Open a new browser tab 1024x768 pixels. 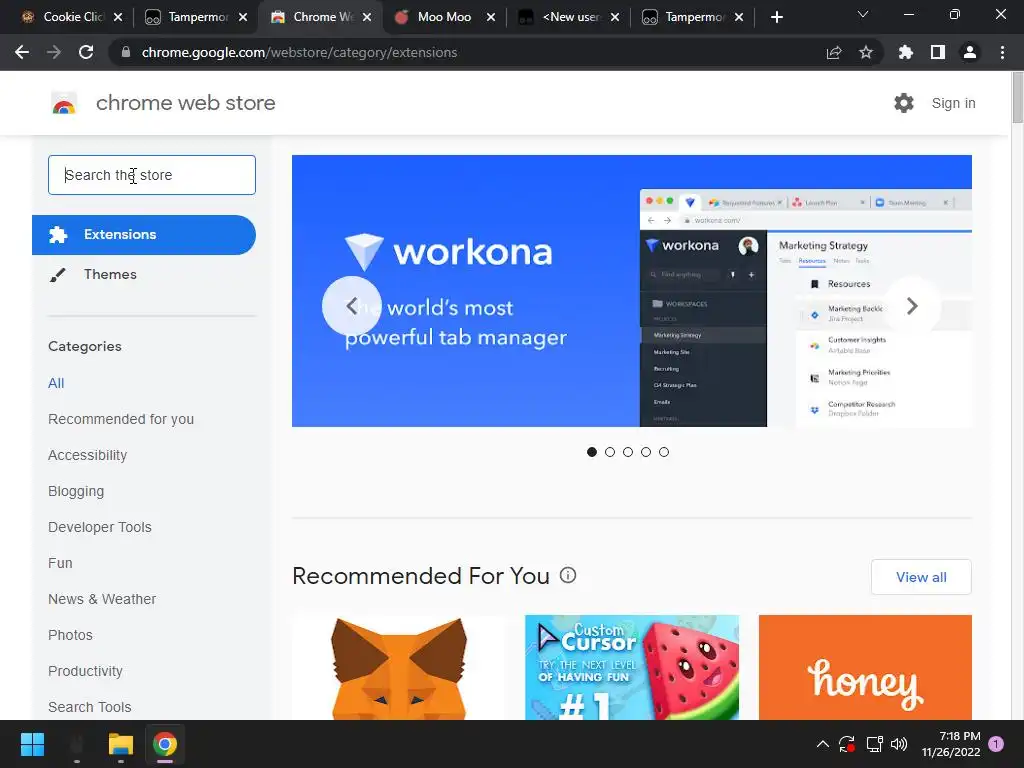pos(776,17)
